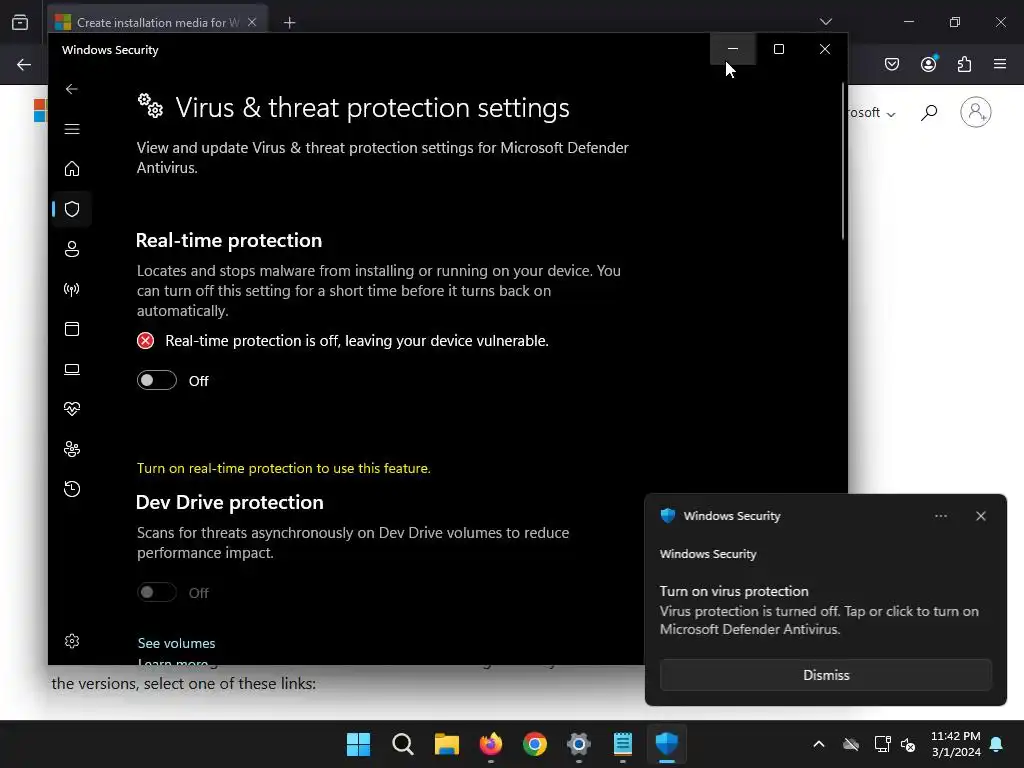This screenshot has width=1024, height=768.
Task: Close the Windows Security toast notification
Action: pyautogui.click(x=980, y=516)
